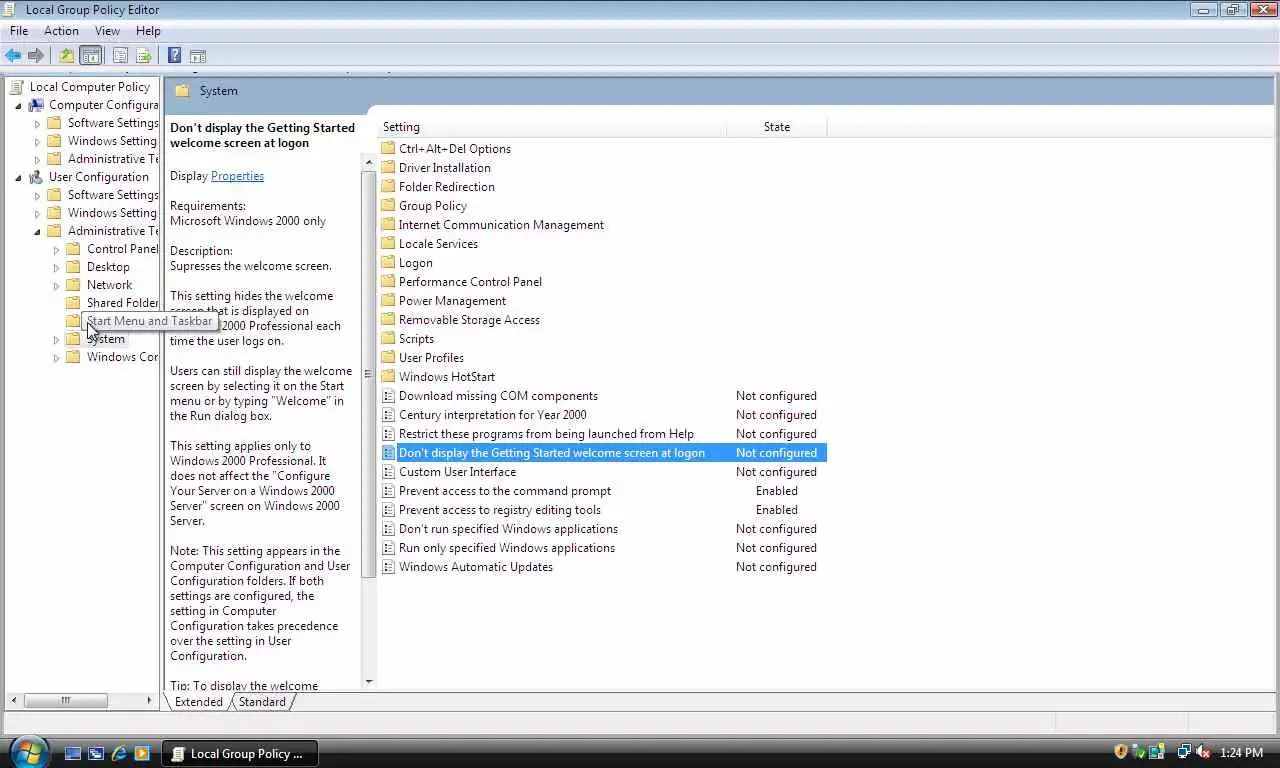Expand the Network tree node
The width and height of the screenshot is (1280, 768).
56,286
